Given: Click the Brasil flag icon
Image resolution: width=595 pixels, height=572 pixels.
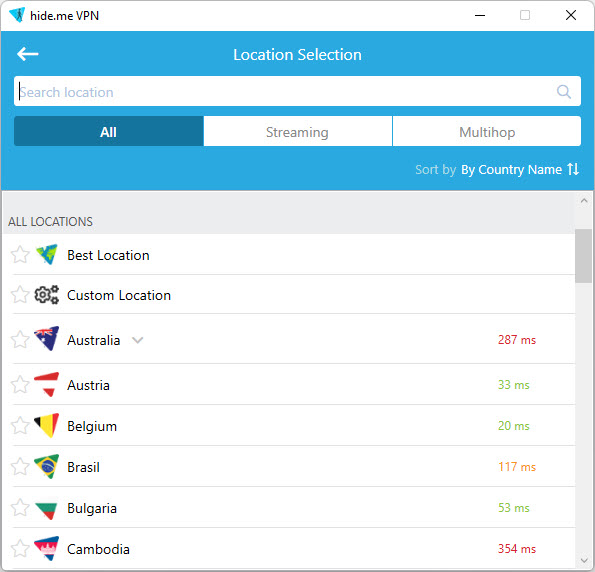Looking at the screenshot, I should pos(47,466).
